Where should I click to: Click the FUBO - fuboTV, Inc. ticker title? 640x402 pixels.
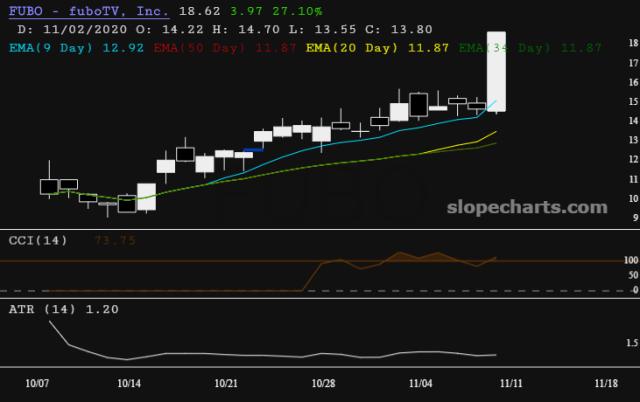(85, 11)
